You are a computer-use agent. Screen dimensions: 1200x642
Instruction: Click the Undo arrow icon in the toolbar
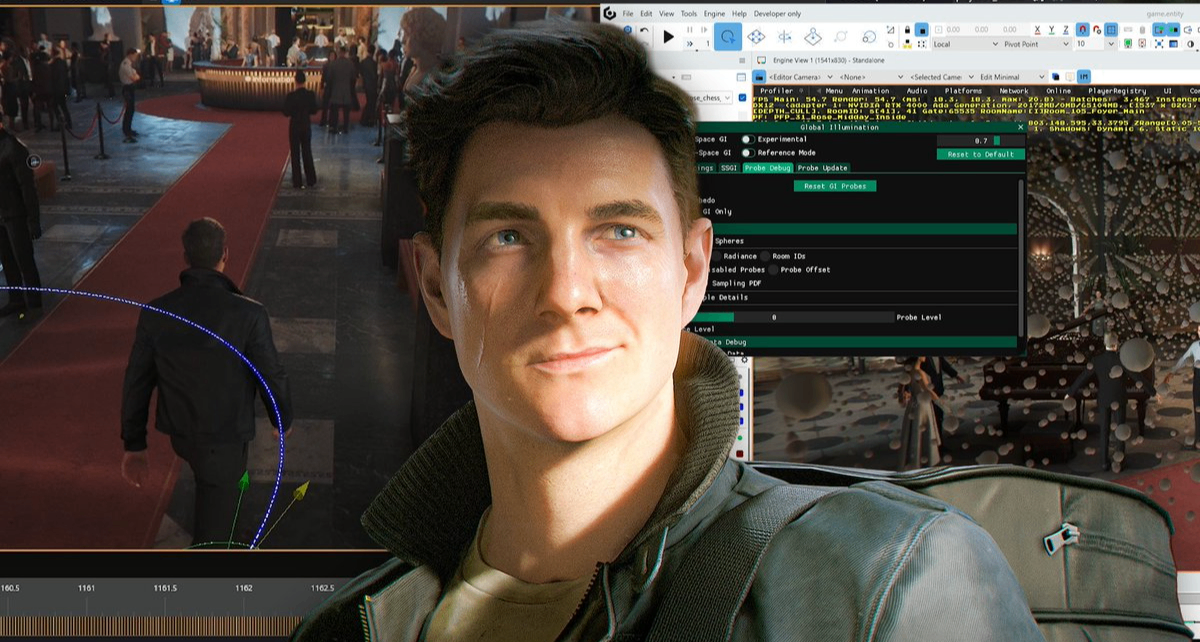[644, 30]
